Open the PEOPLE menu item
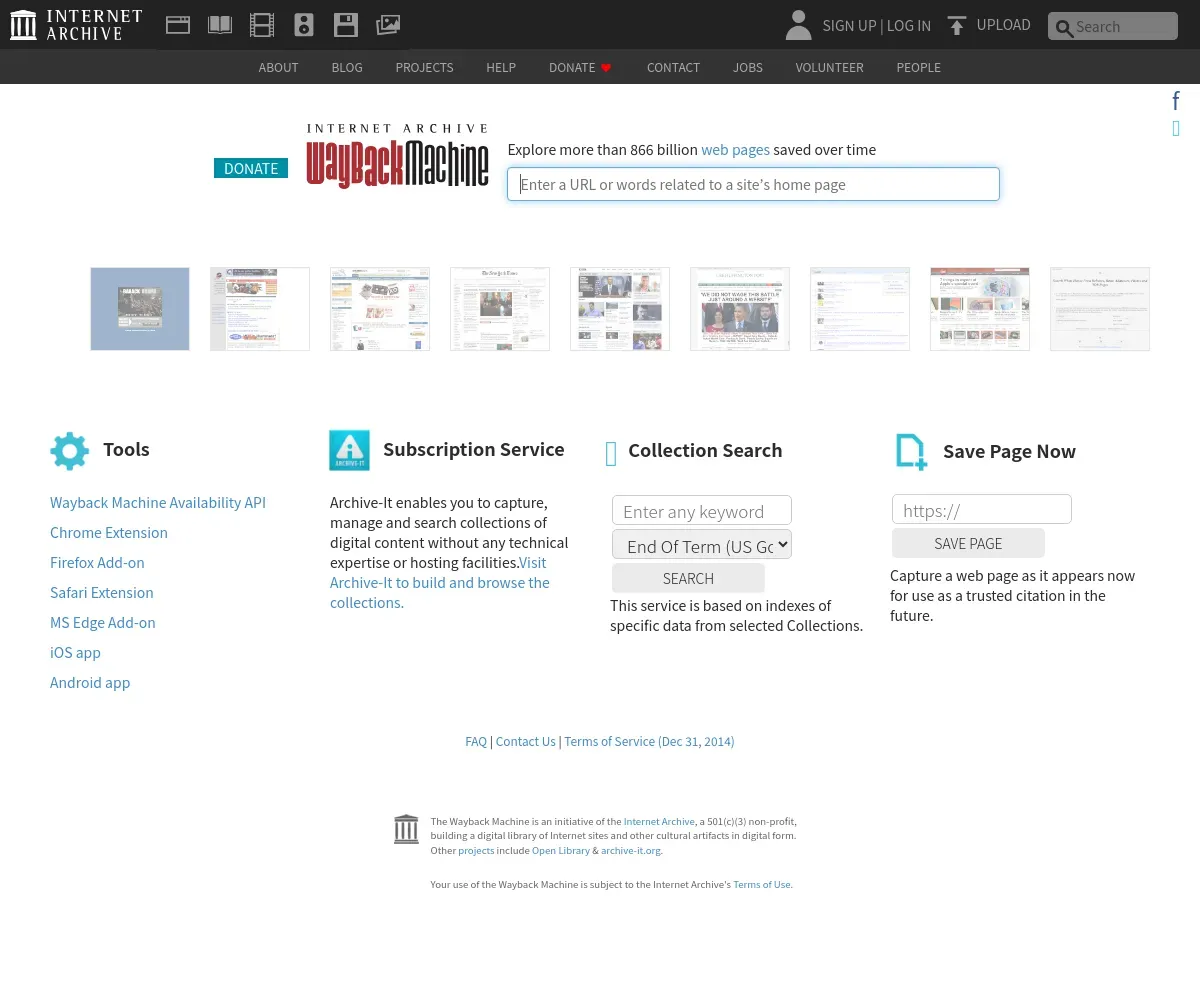 point(918,67)
